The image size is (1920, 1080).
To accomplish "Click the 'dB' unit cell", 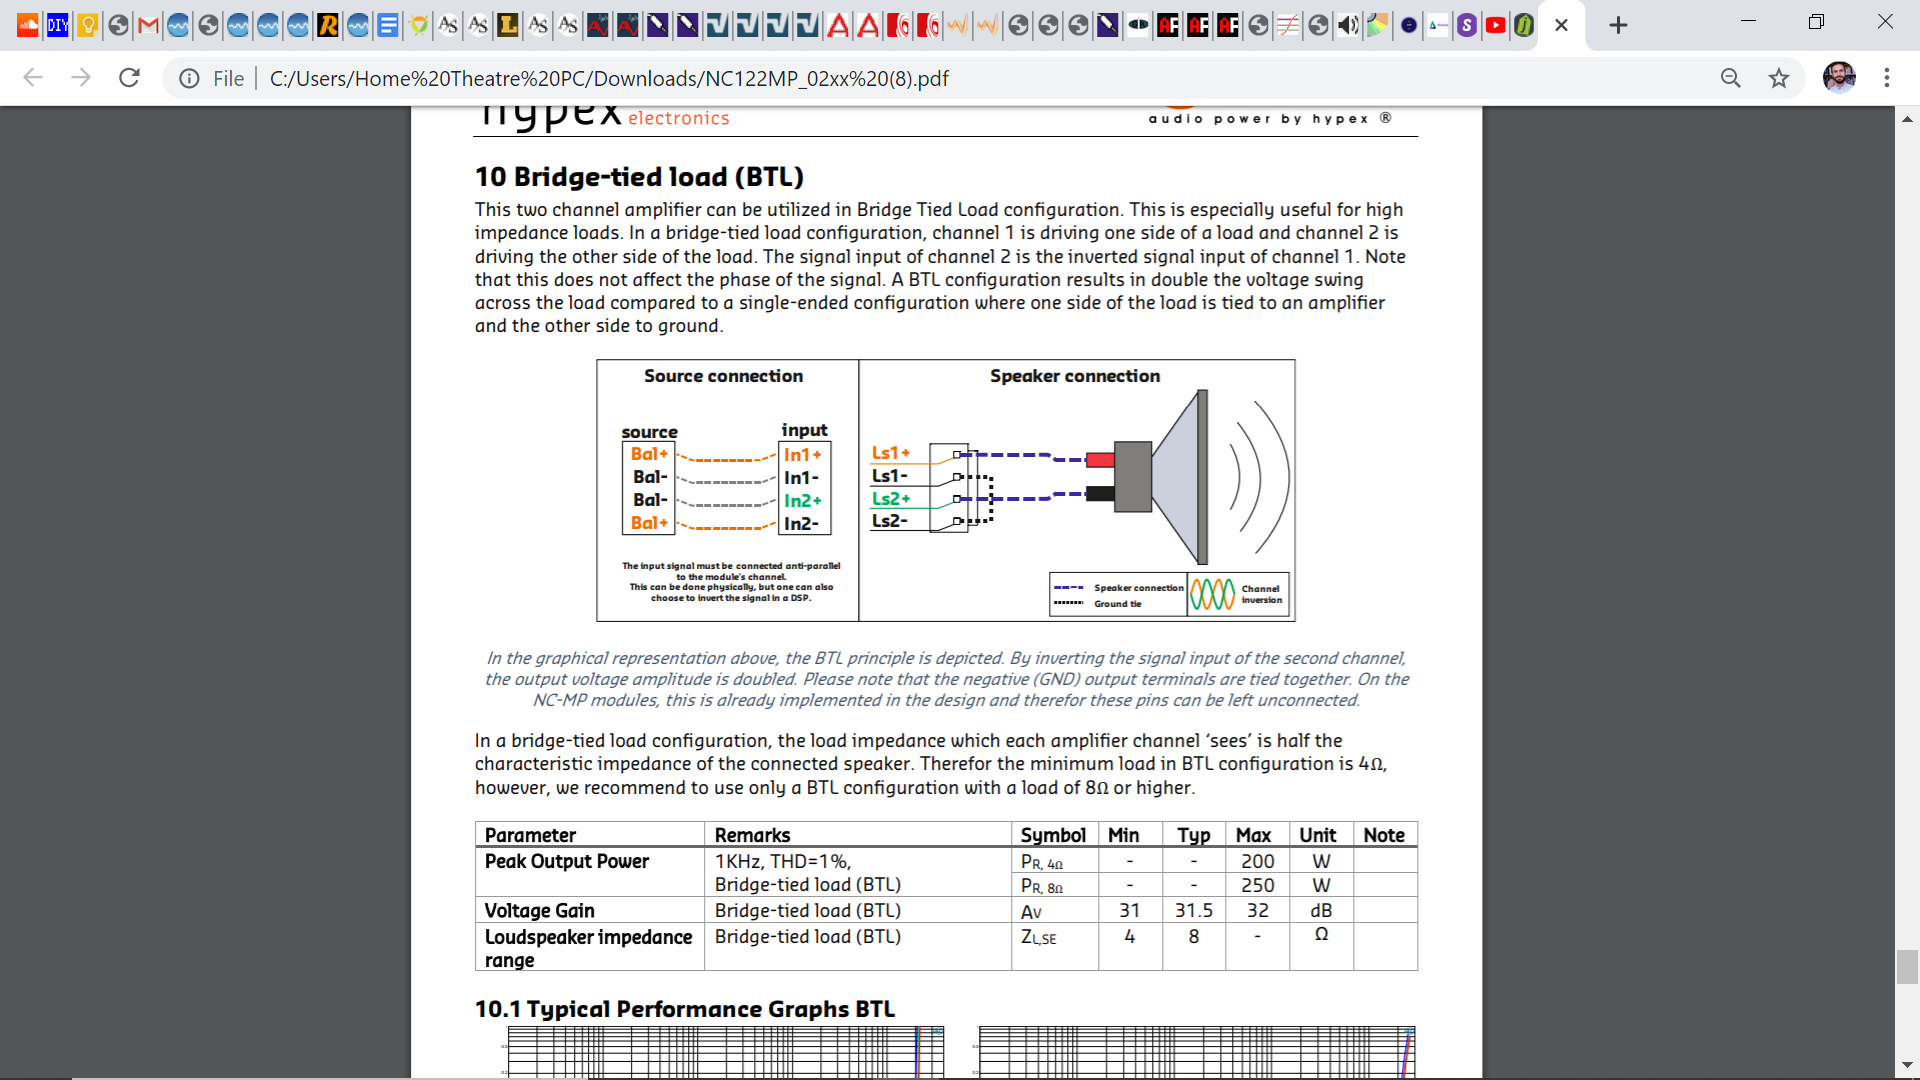I will (x=1321, y=911).
